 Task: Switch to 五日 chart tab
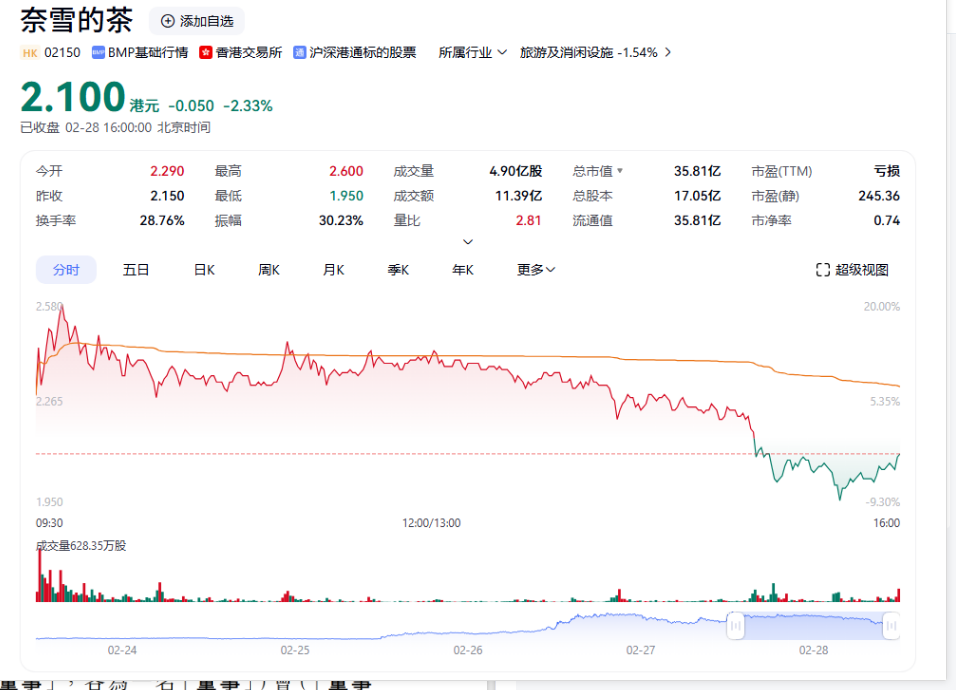pos(136,270)
